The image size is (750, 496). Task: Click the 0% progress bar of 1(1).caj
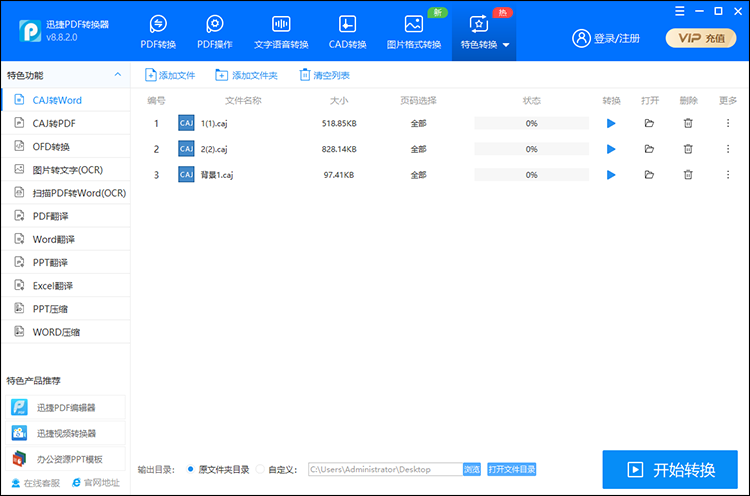click(531, 123)
